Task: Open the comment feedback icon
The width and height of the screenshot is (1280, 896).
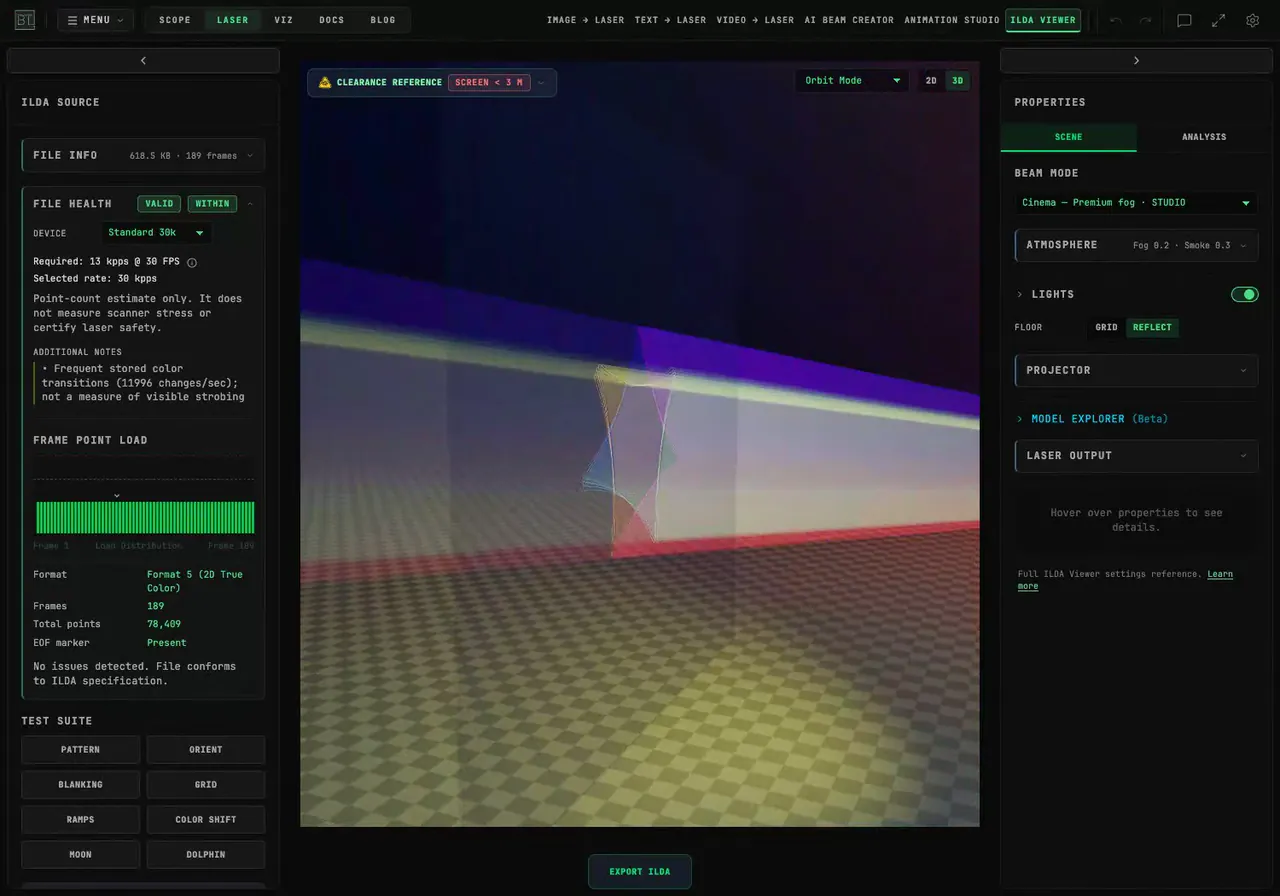Action: (x=1184, y=20)
